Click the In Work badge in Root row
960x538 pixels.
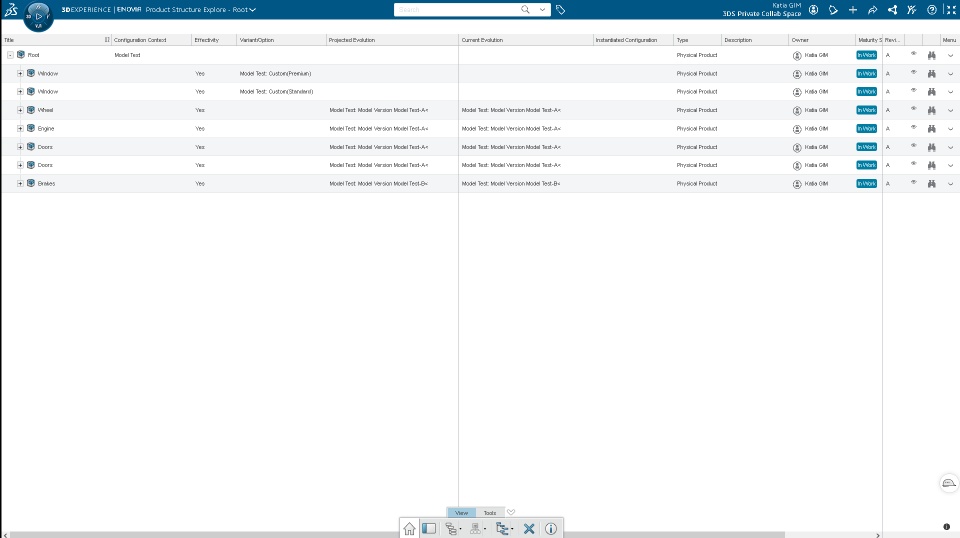click(x=866, y=55)
